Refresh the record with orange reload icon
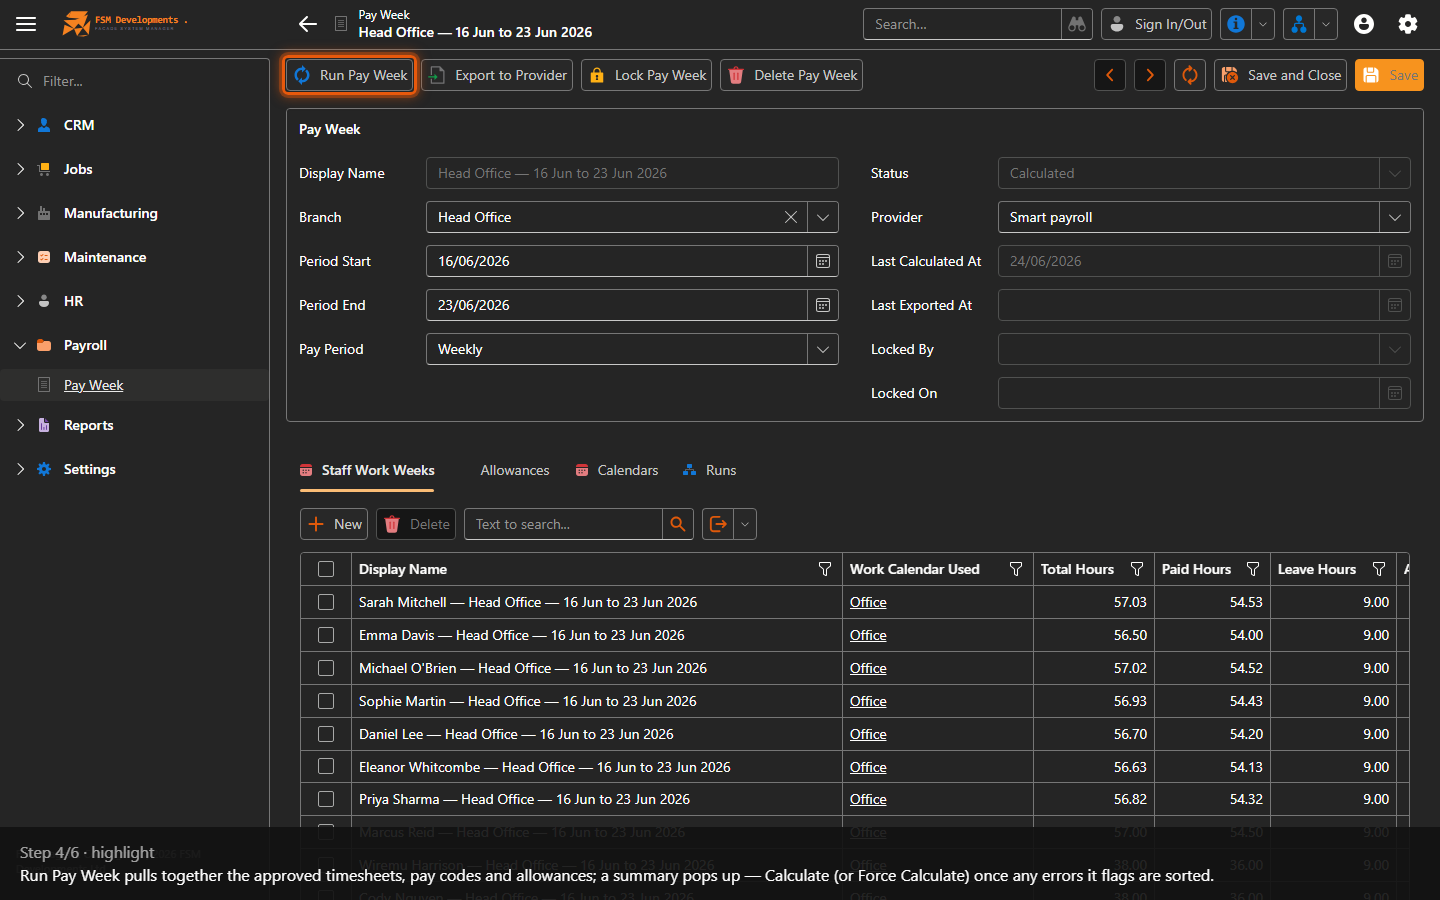 click(x=1190, y=75)
